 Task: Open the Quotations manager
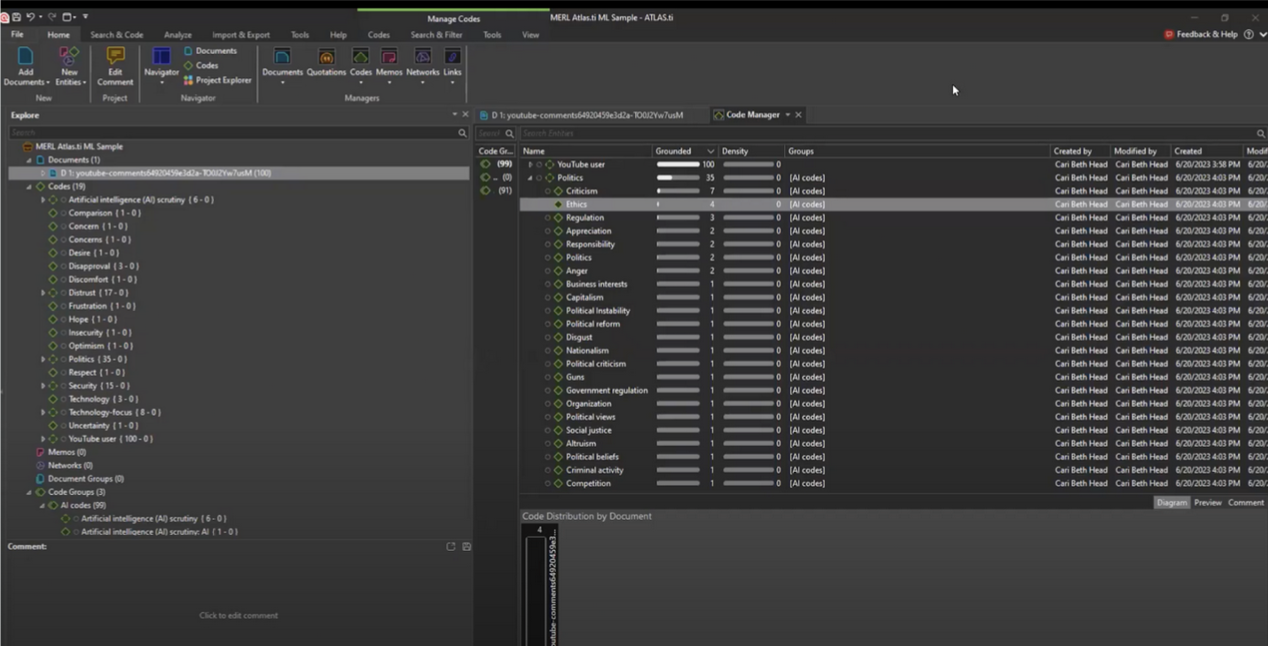[x=326, y=58]
